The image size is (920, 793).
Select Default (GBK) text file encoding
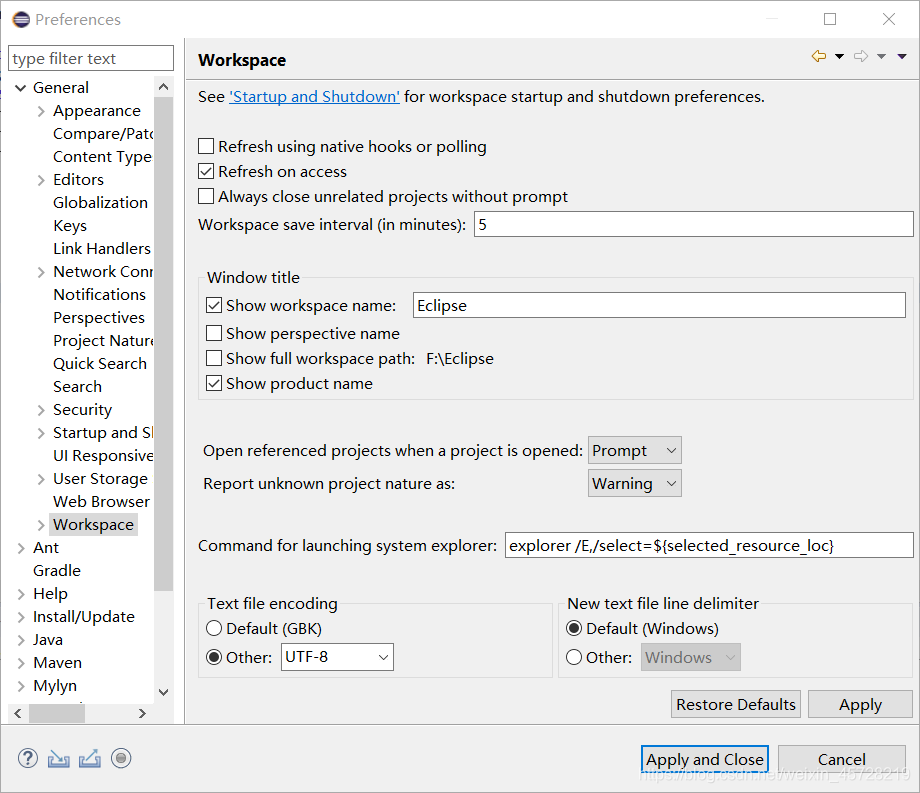tap(214, 628)
